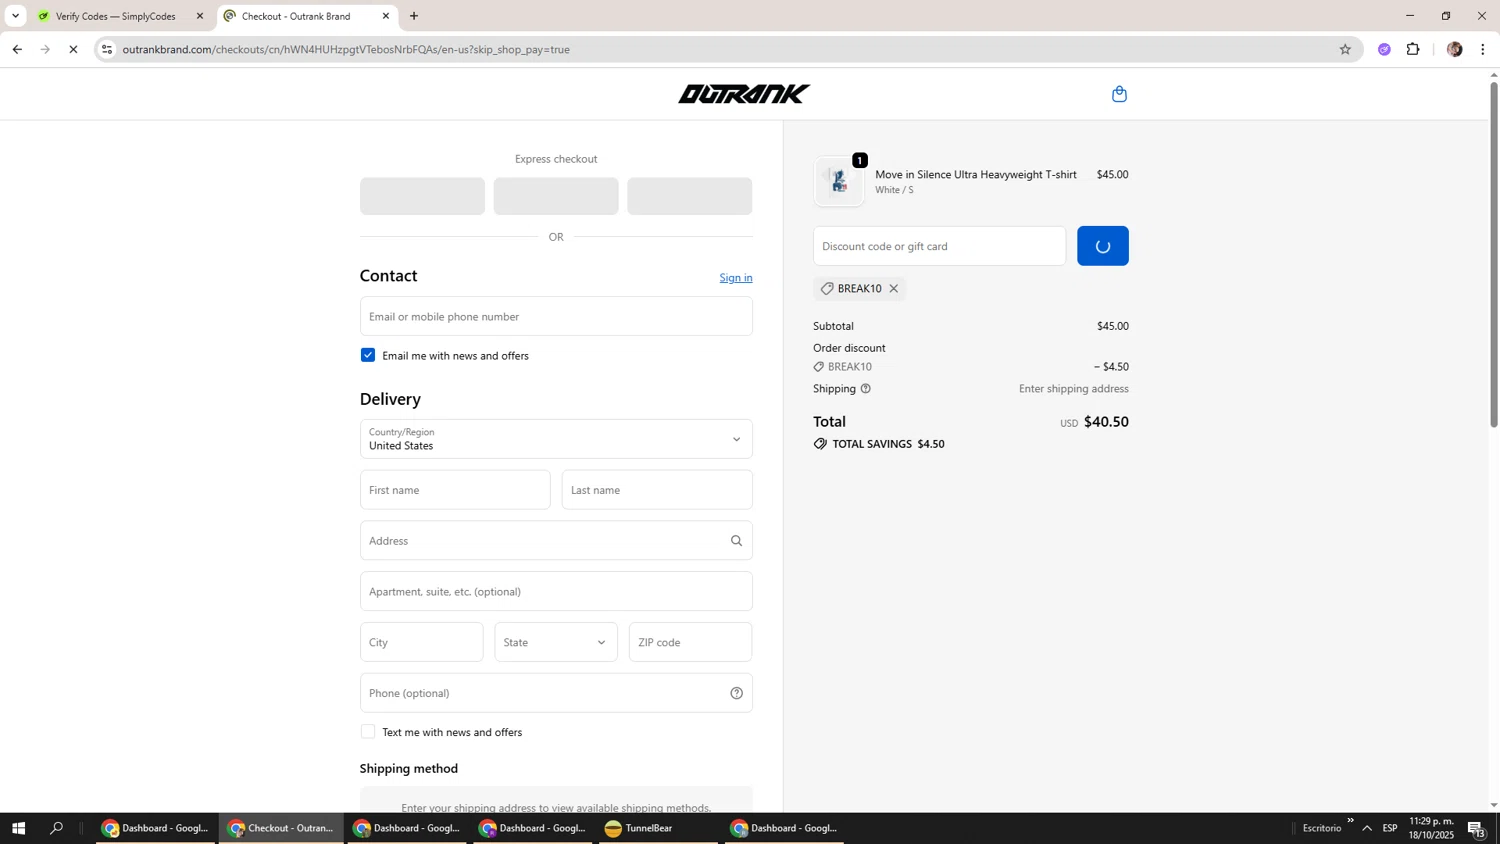This screenshot has height=844, width=1500.
Task: Open the Country/Region dropdown
Action: click(x=556, y=439)
